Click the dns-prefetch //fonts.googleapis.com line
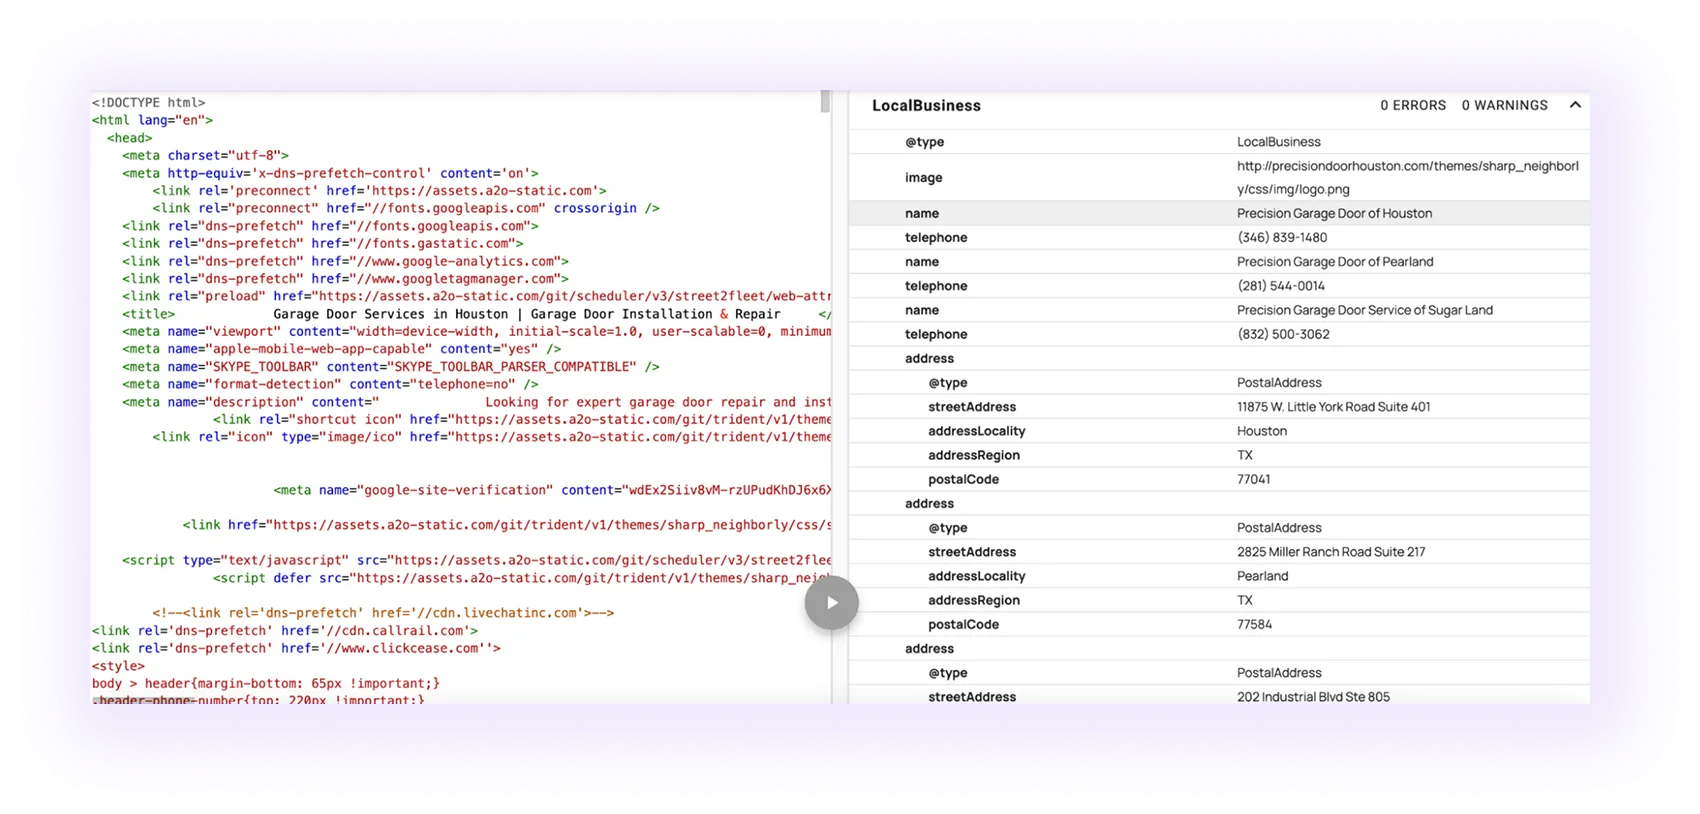 (x=330, y=226)
